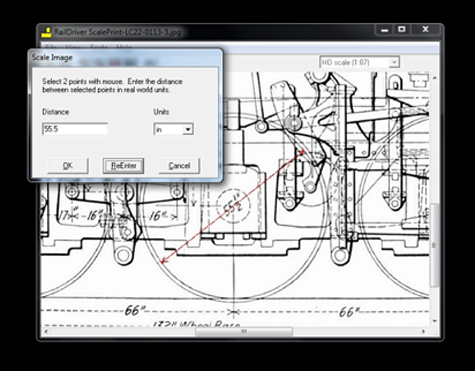This screenshot has width=475, height=371.
Task: Open the Units dropdown showing in
Action: (x=173, y=129)
